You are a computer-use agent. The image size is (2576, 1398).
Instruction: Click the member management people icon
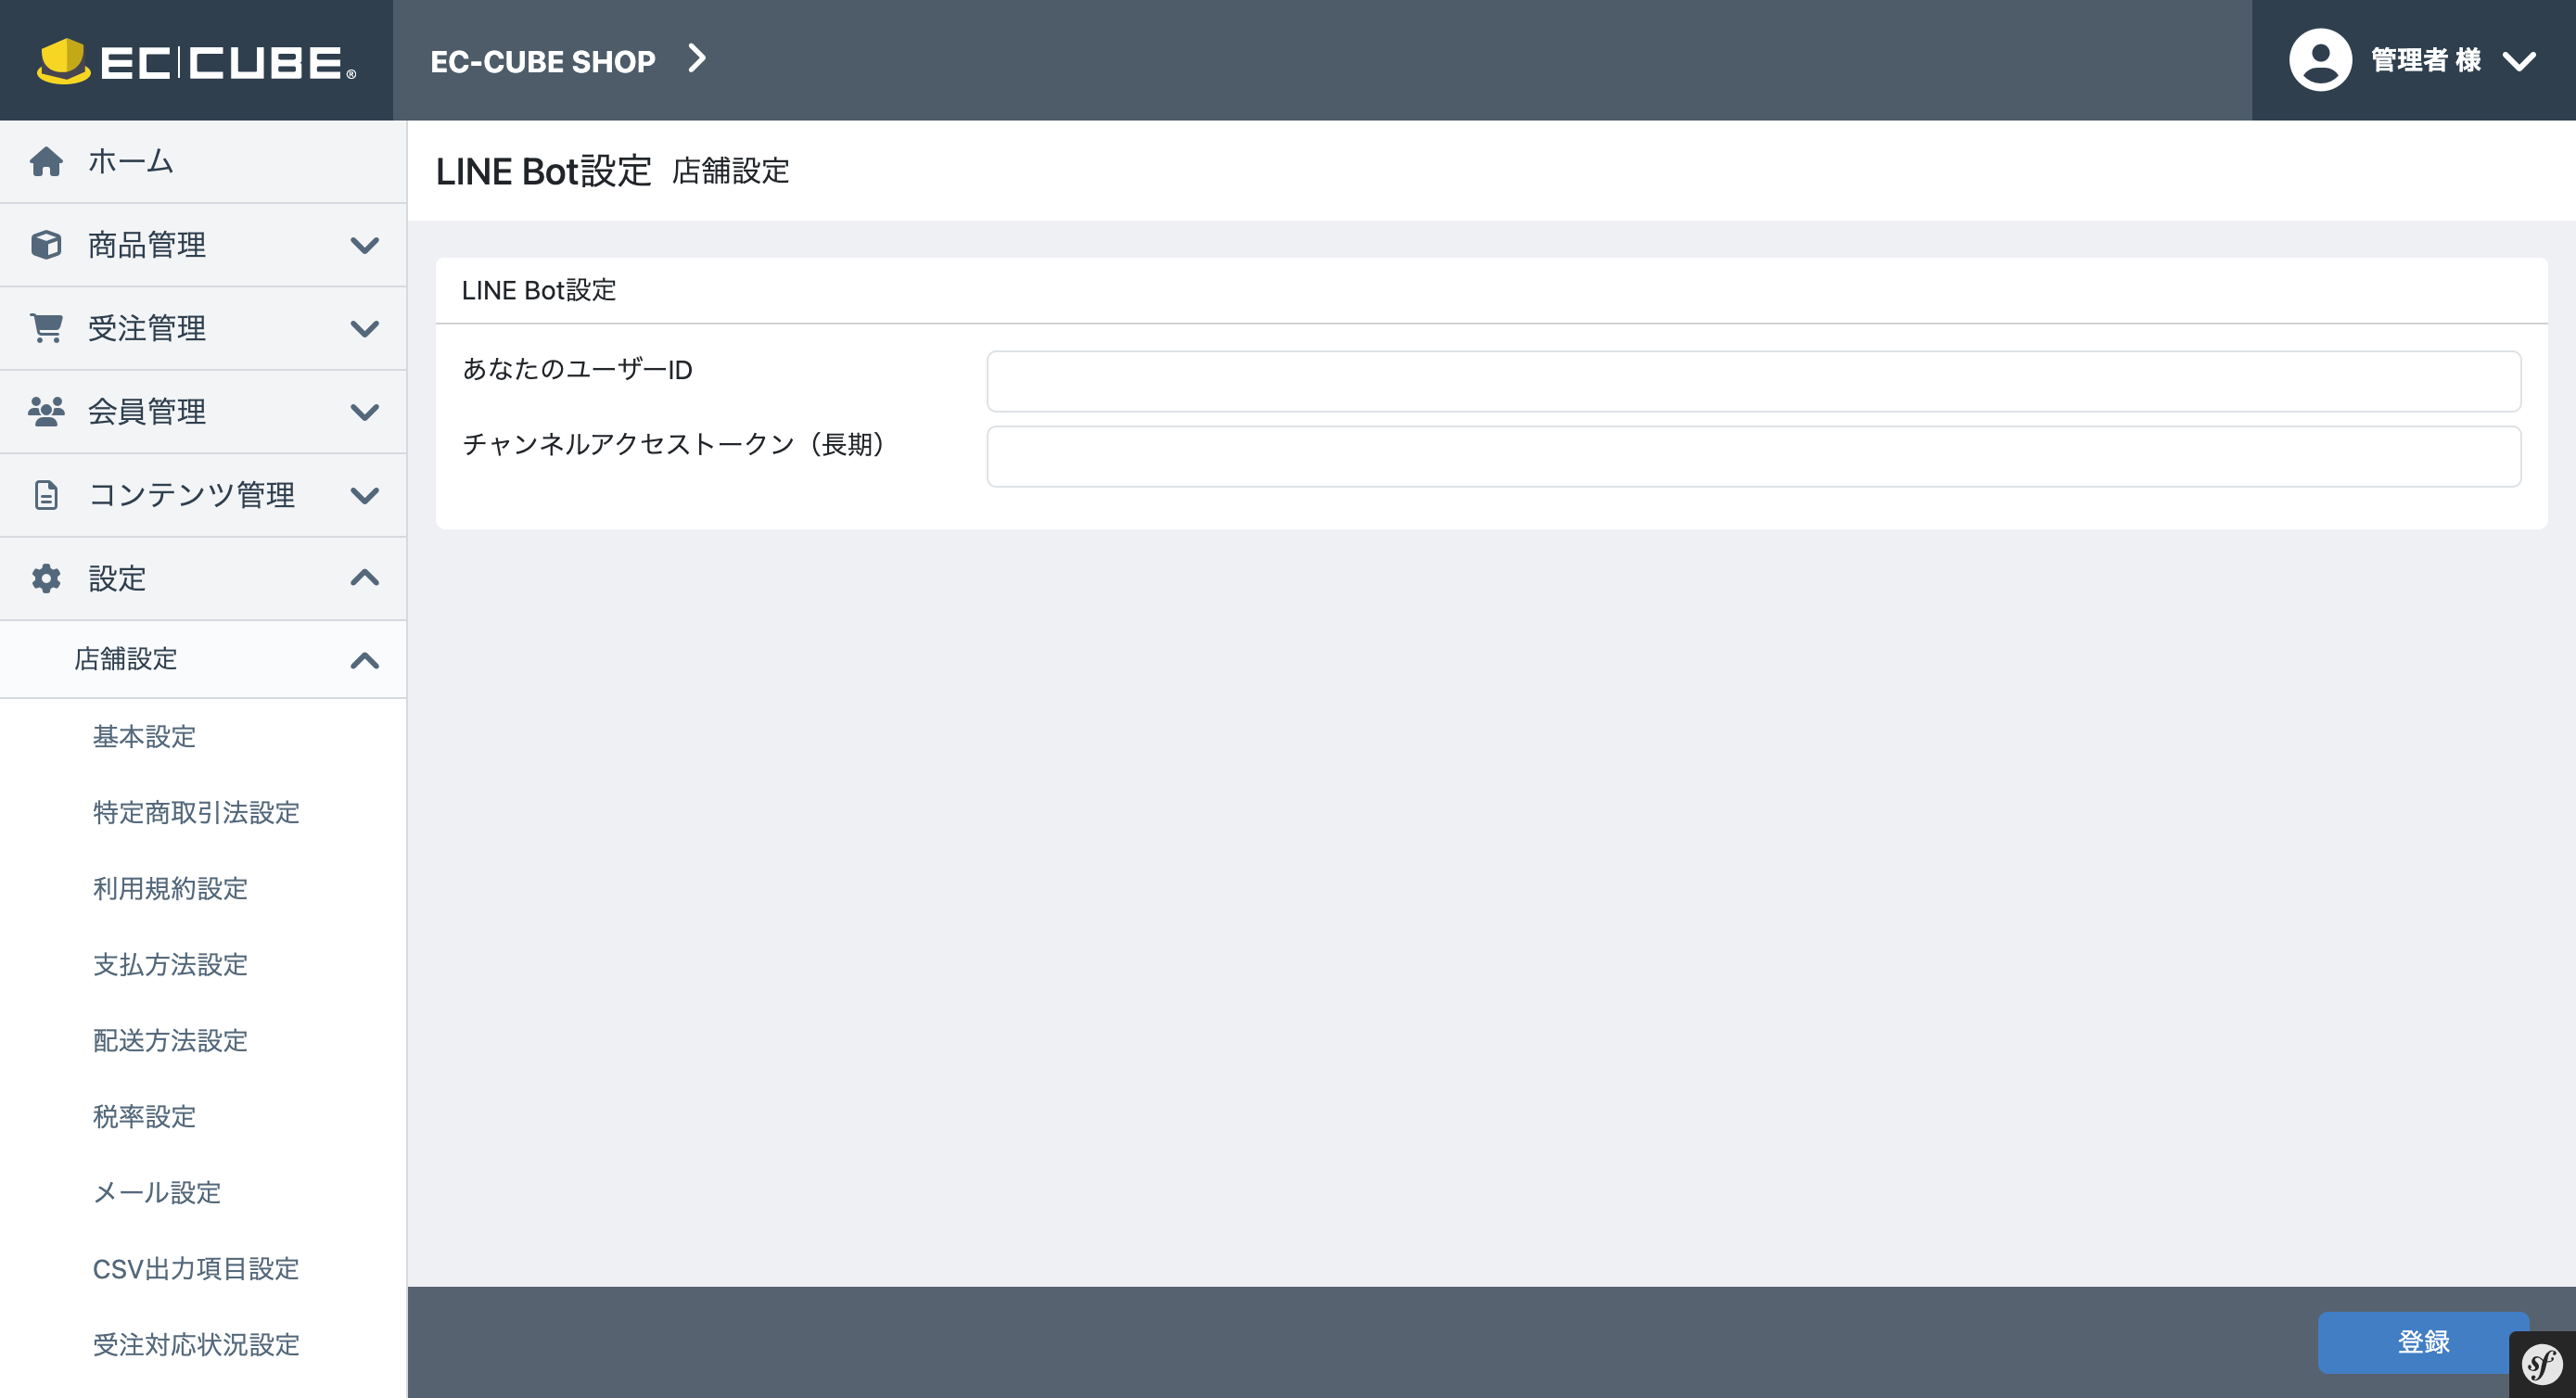(46, 411)
